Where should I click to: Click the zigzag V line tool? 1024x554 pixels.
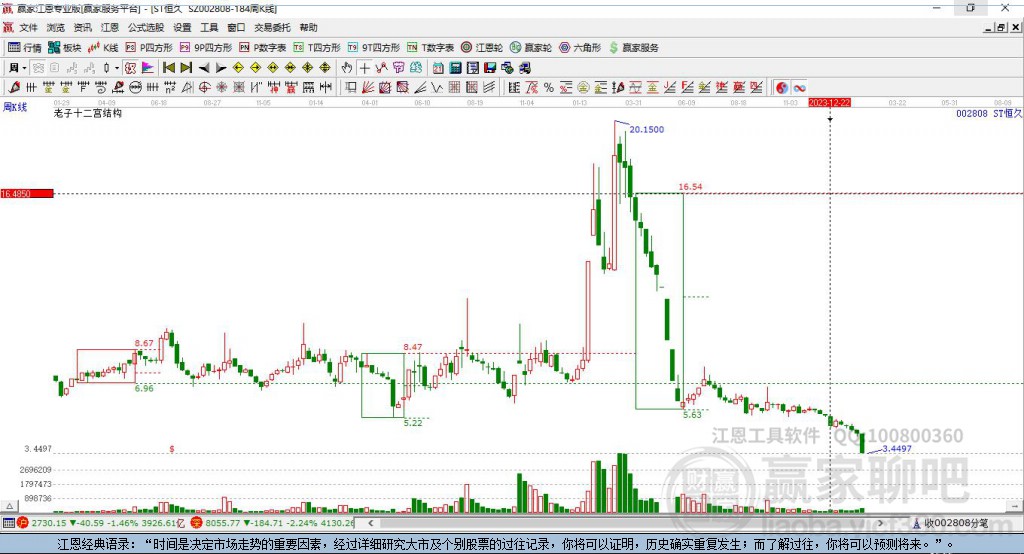[436, 88]
